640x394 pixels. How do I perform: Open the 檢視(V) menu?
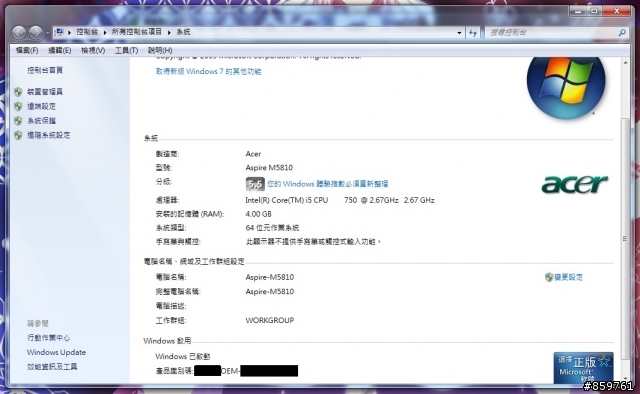93,50
